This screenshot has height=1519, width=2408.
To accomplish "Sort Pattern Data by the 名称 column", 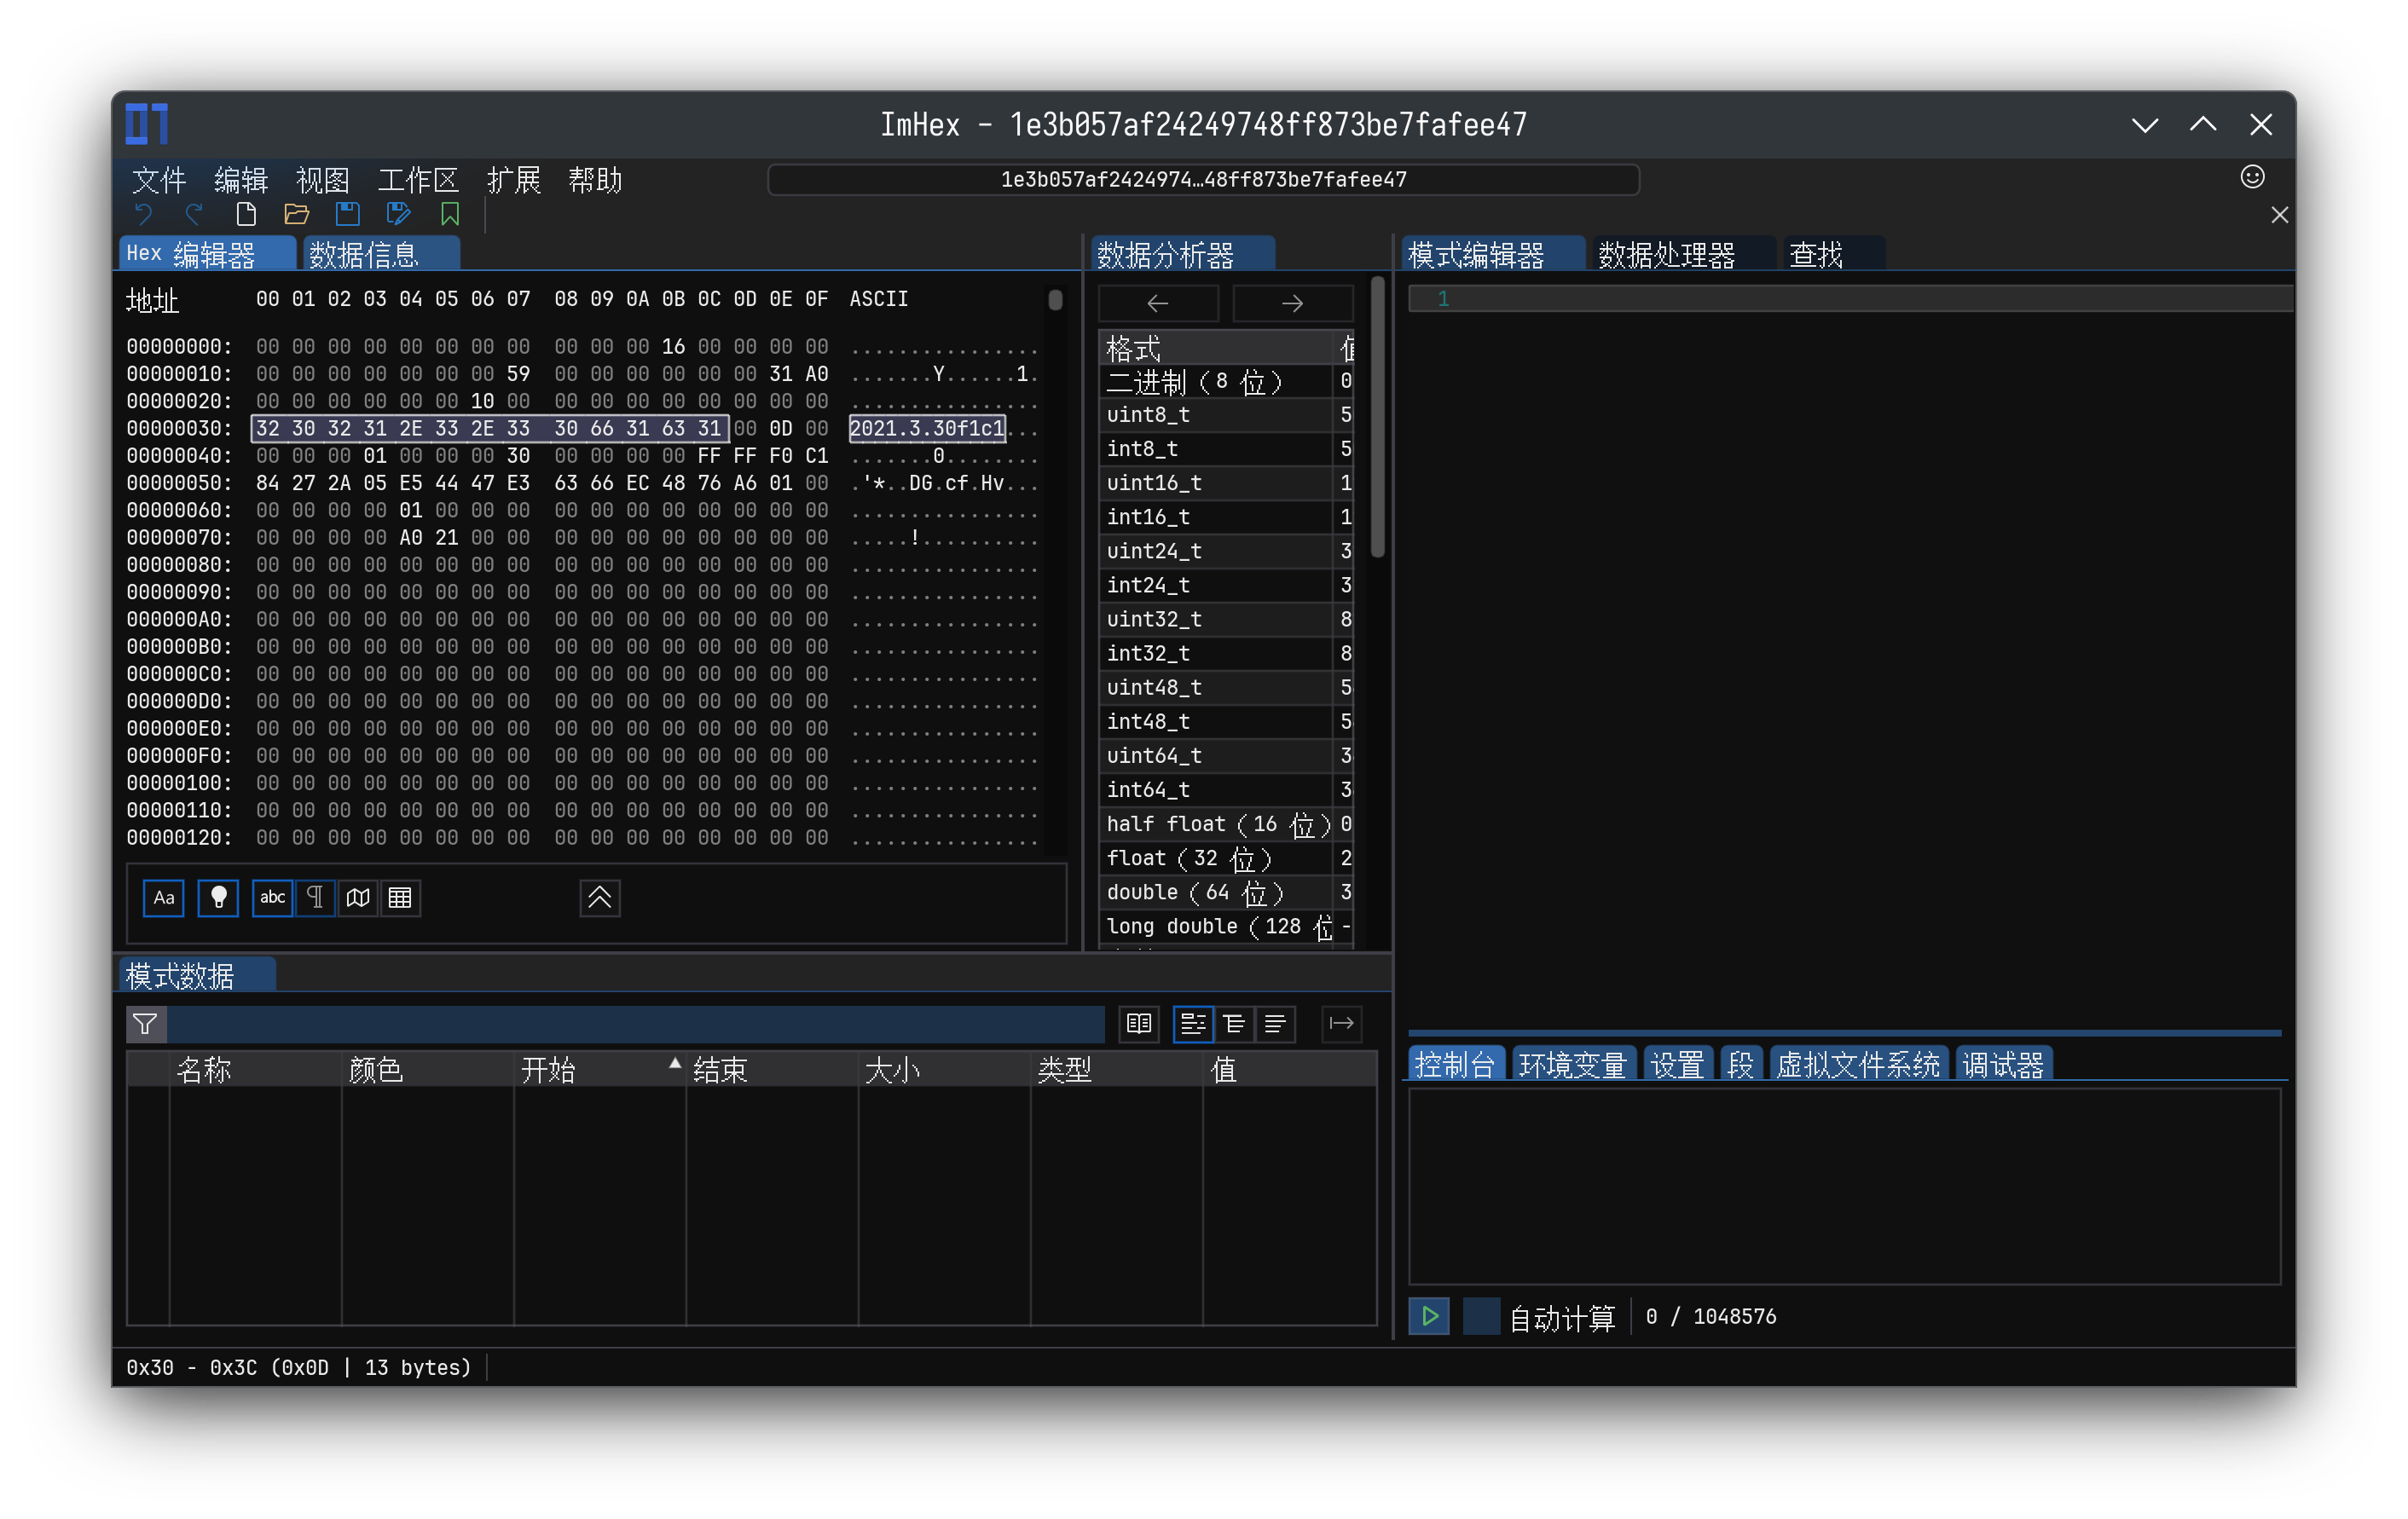I will point(255,1070).
